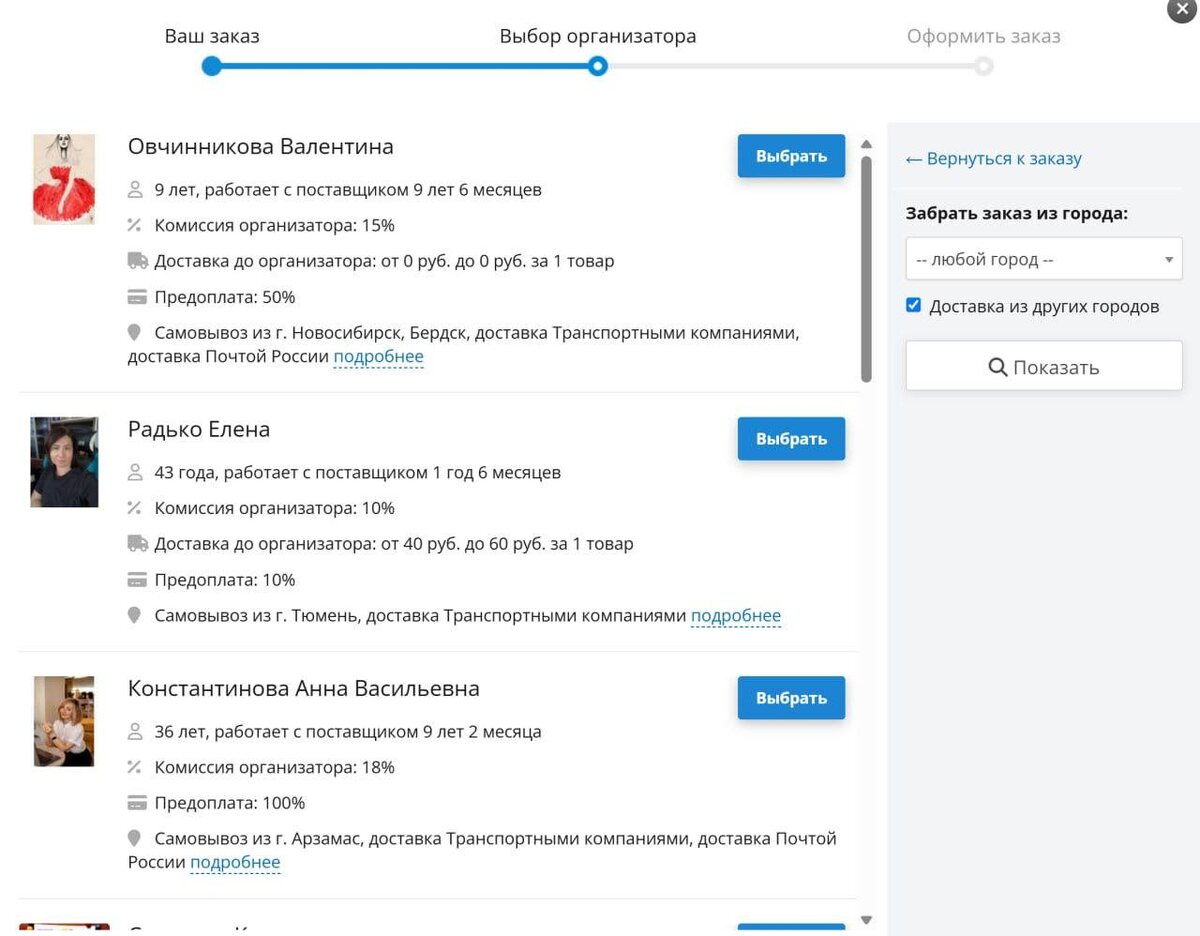The width and height of the screenshot is (1200, 936).
Task: Go to the Оформить заказ step
Action: 983,66
